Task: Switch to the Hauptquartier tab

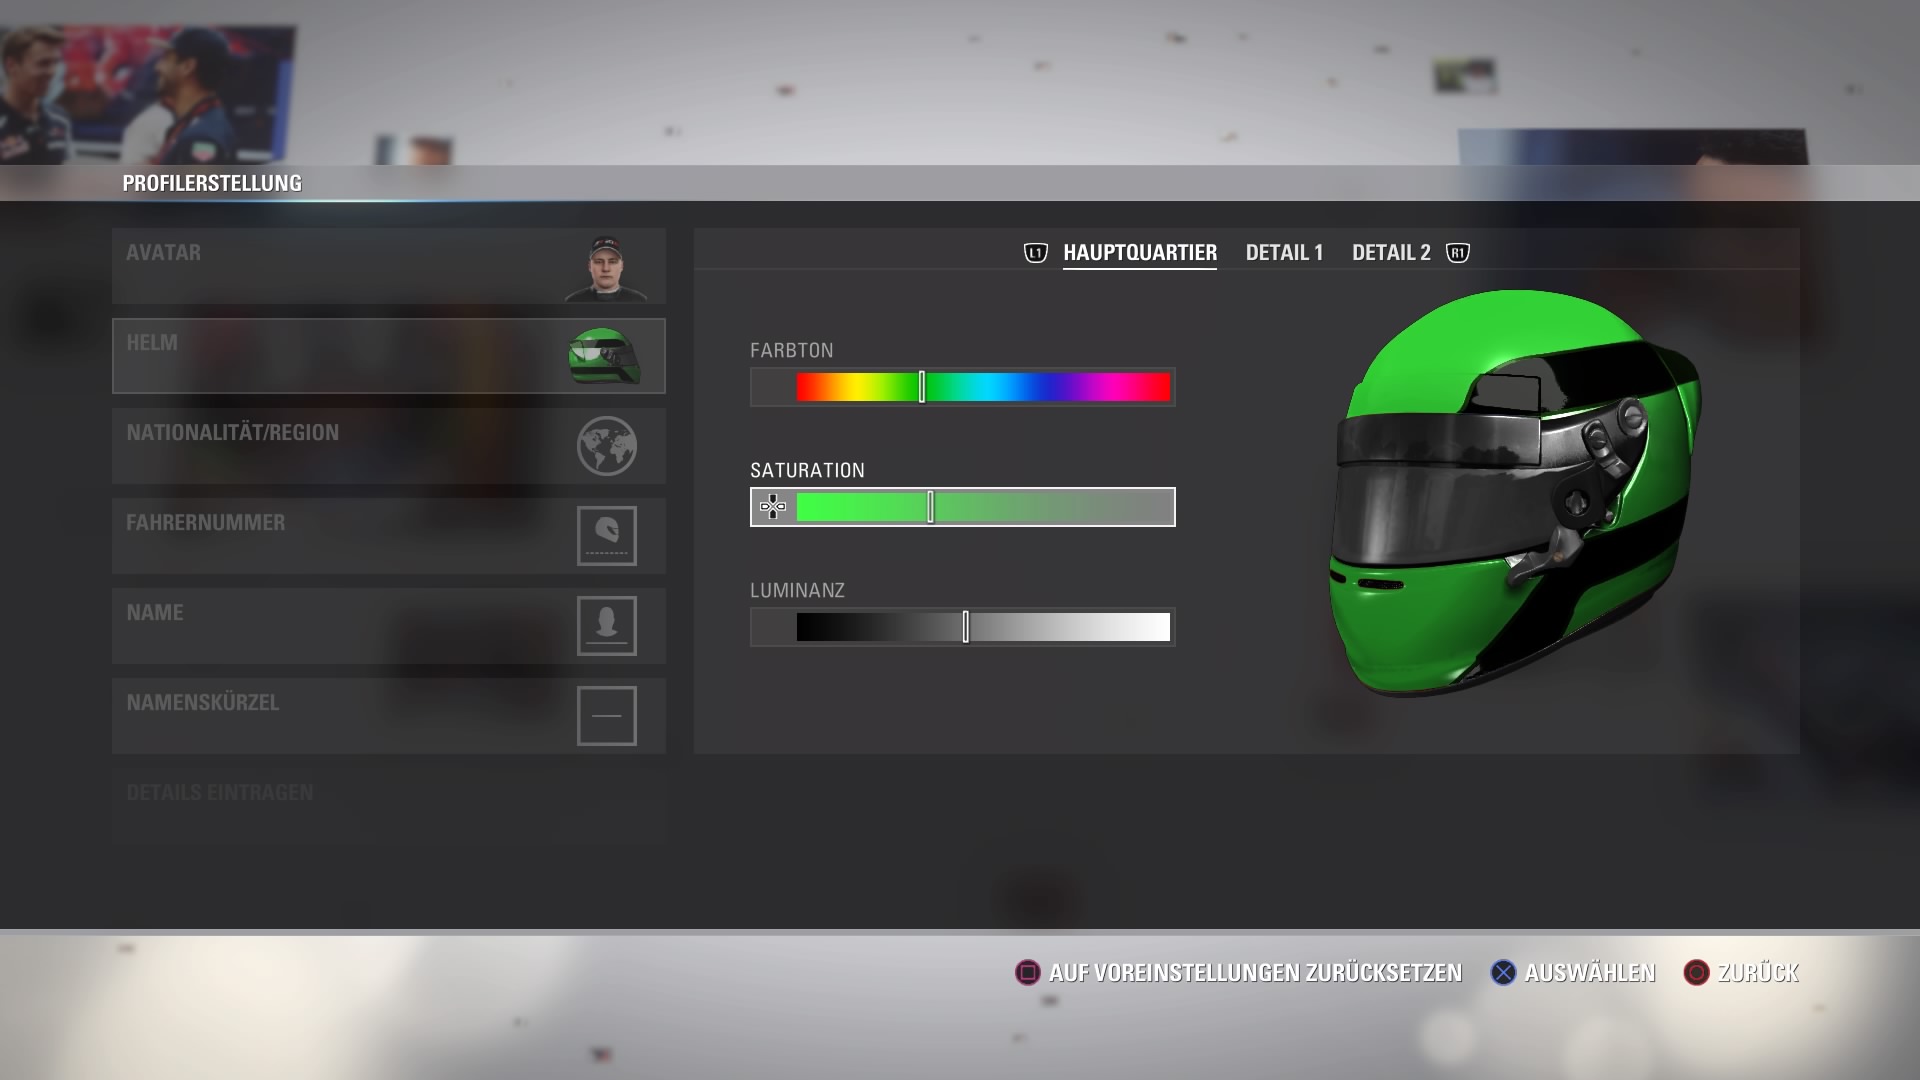Action: [x=1140, y=253]
